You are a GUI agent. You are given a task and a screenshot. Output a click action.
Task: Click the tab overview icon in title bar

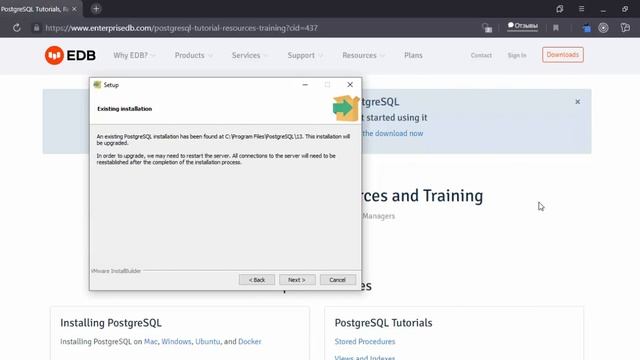560,9
